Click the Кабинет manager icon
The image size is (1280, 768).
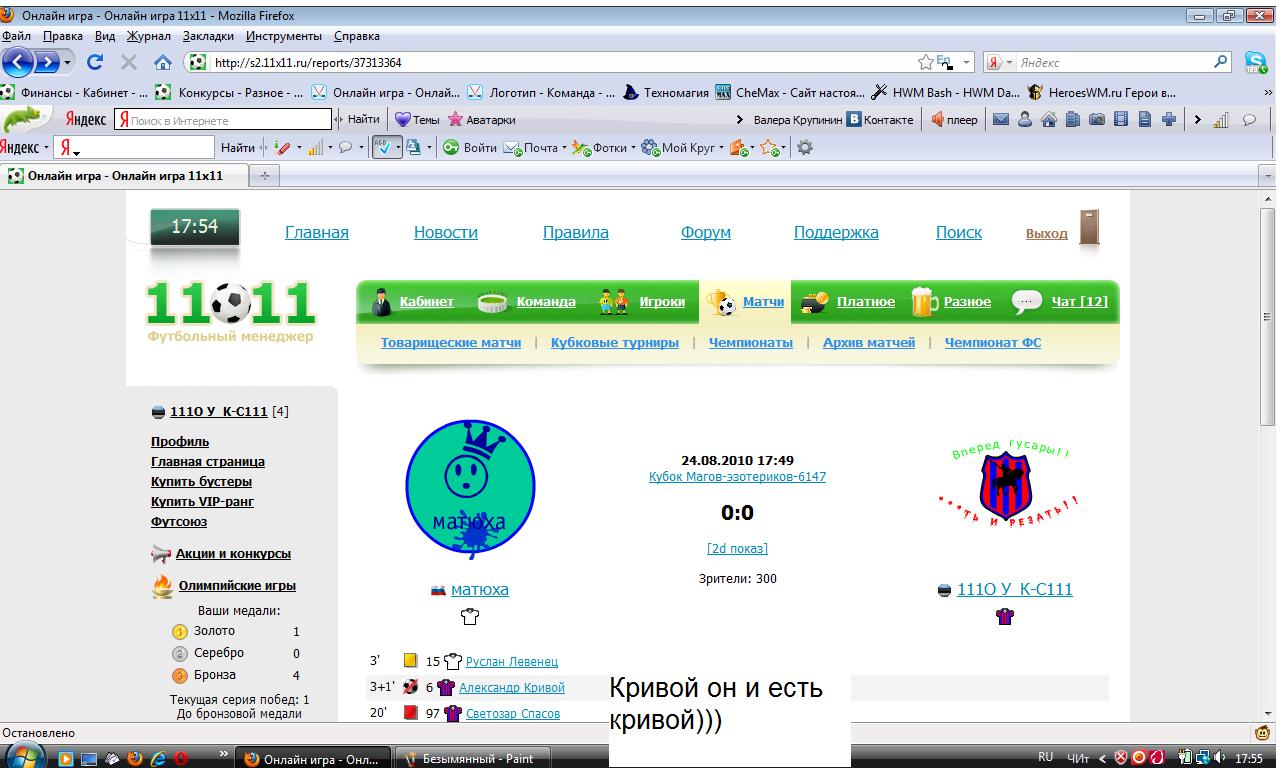pos(381,301)
